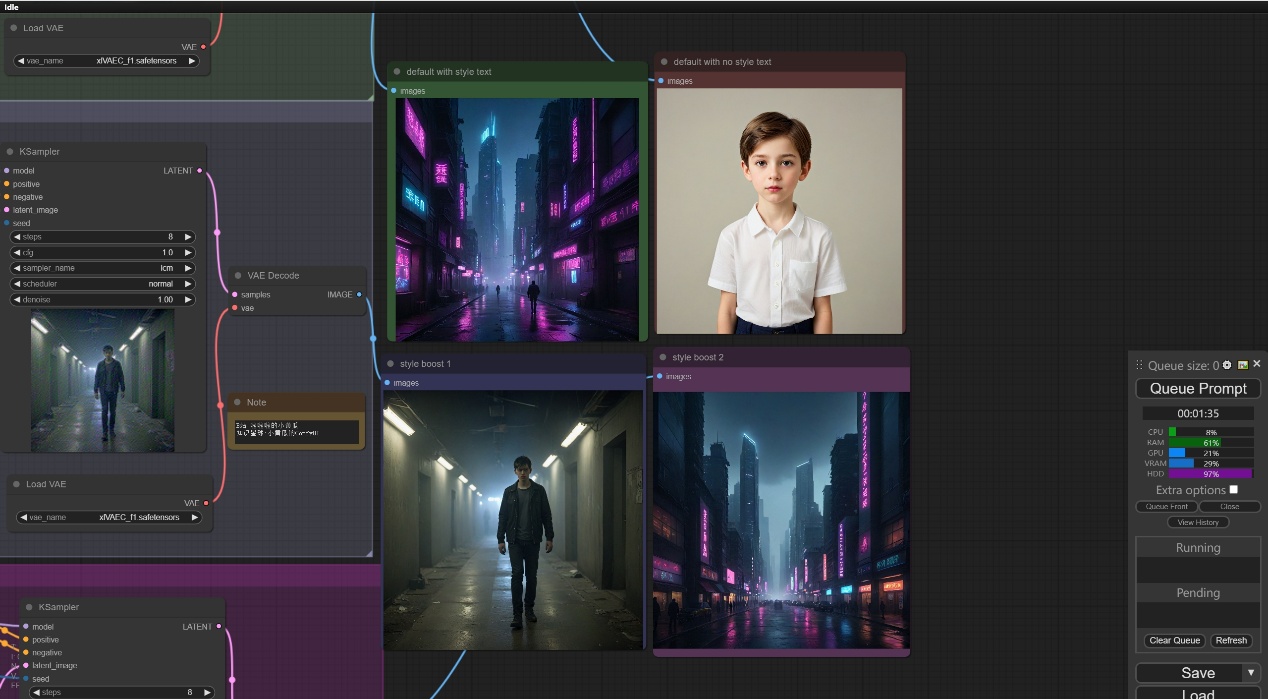This screenshot has height=699, width=1268.
Task: Collapse the Note node using its title dot
Action: [x=237, y=402]
